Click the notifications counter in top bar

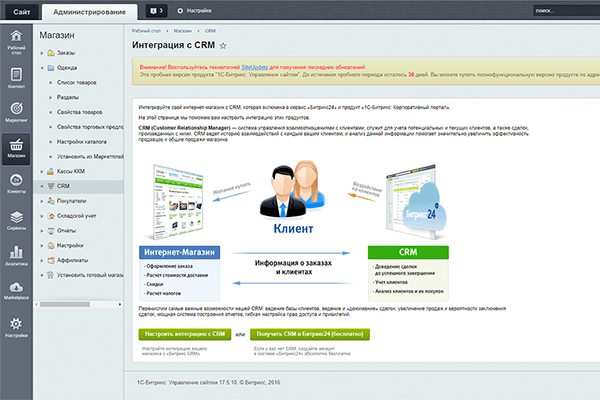156,10
